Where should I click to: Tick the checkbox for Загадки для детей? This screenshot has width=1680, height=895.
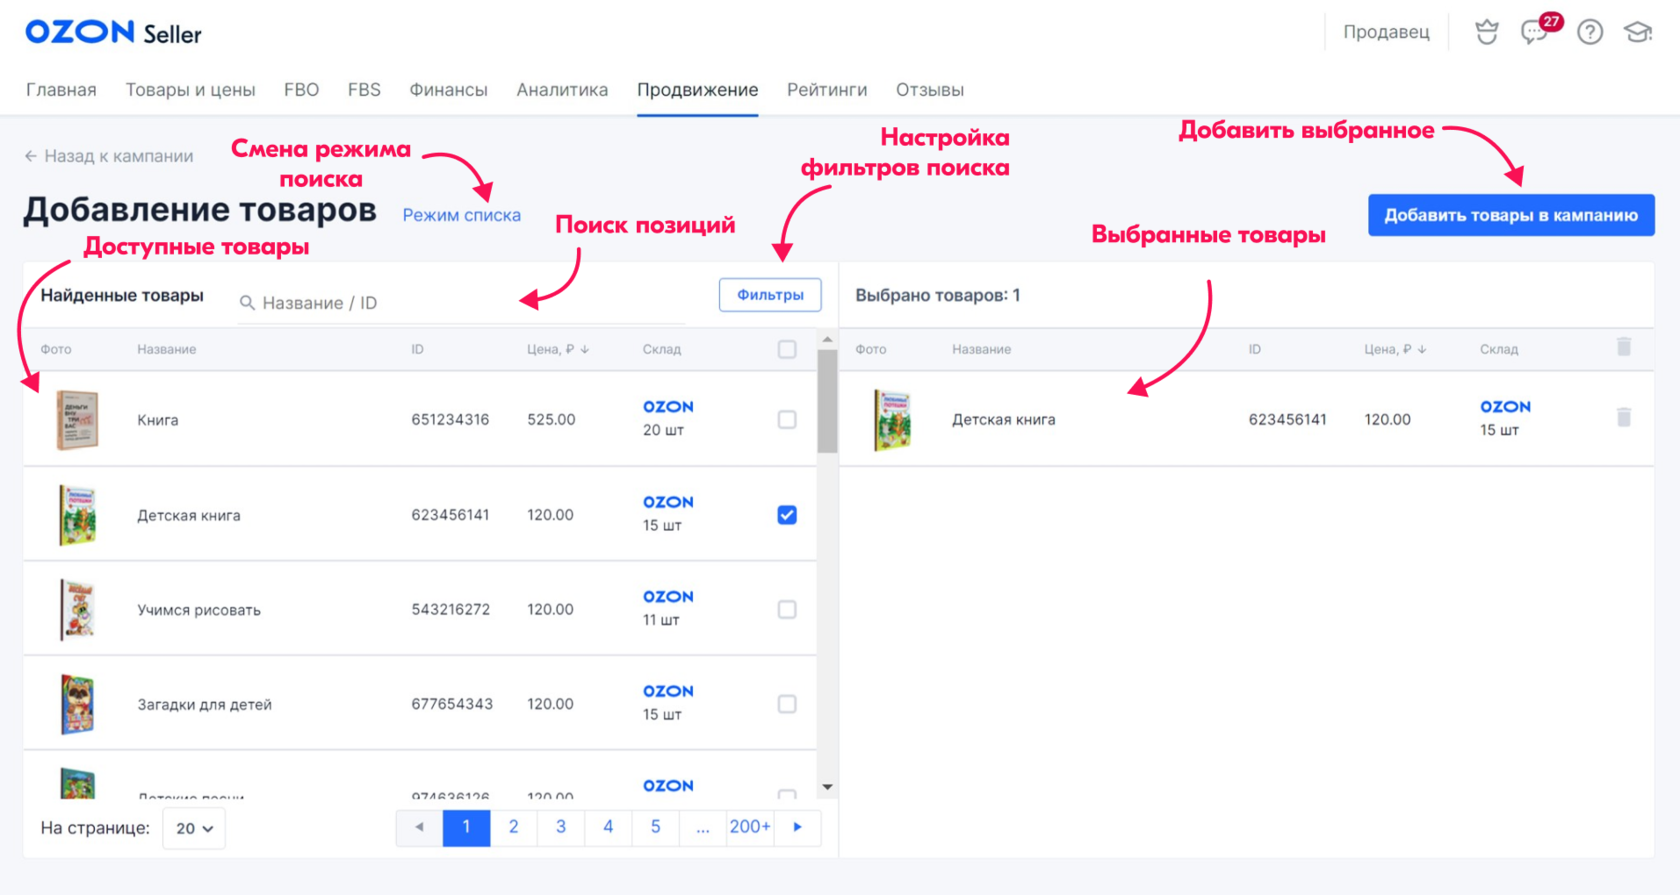coord(787,704)
